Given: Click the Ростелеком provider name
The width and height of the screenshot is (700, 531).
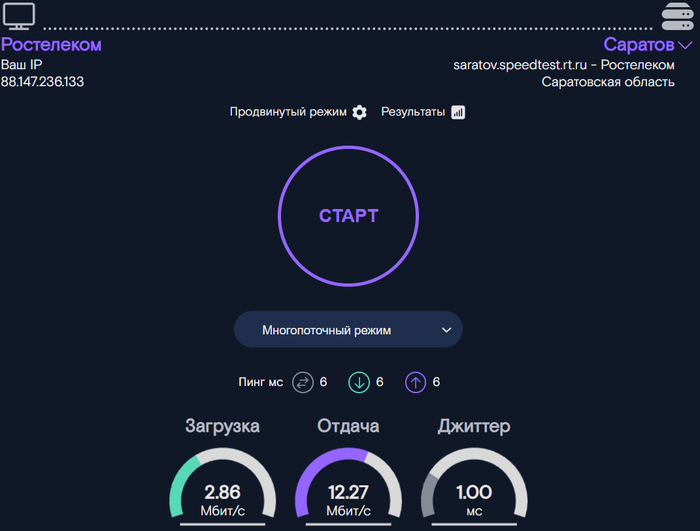Looking at the screenshot, I should [51, 45].
